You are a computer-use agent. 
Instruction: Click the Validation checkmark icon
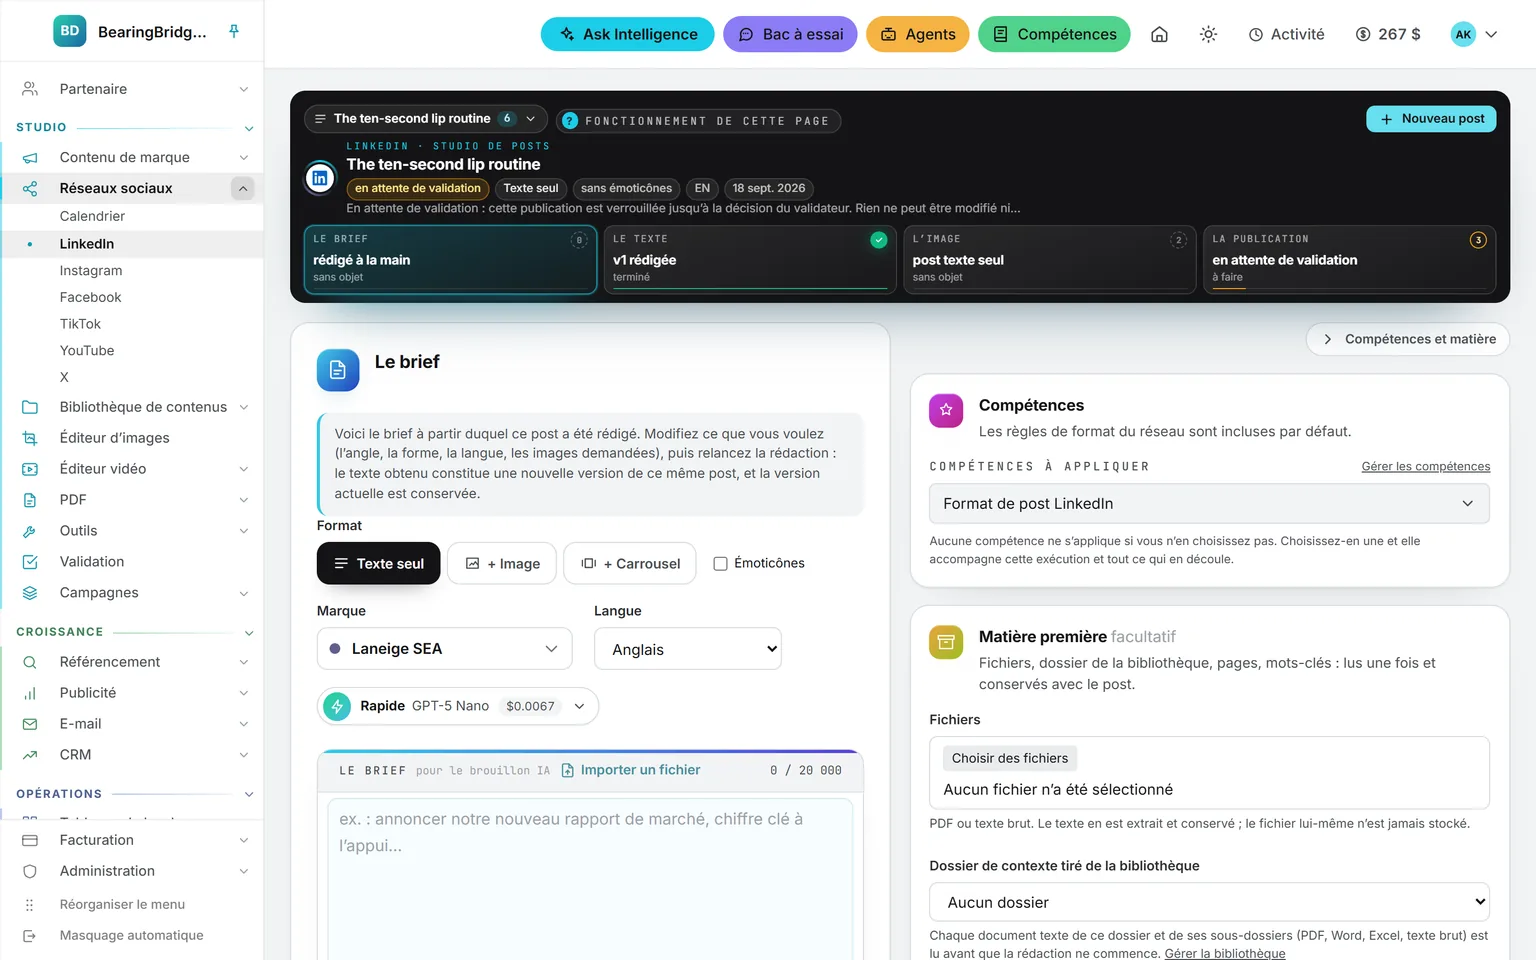coord(30,562)
